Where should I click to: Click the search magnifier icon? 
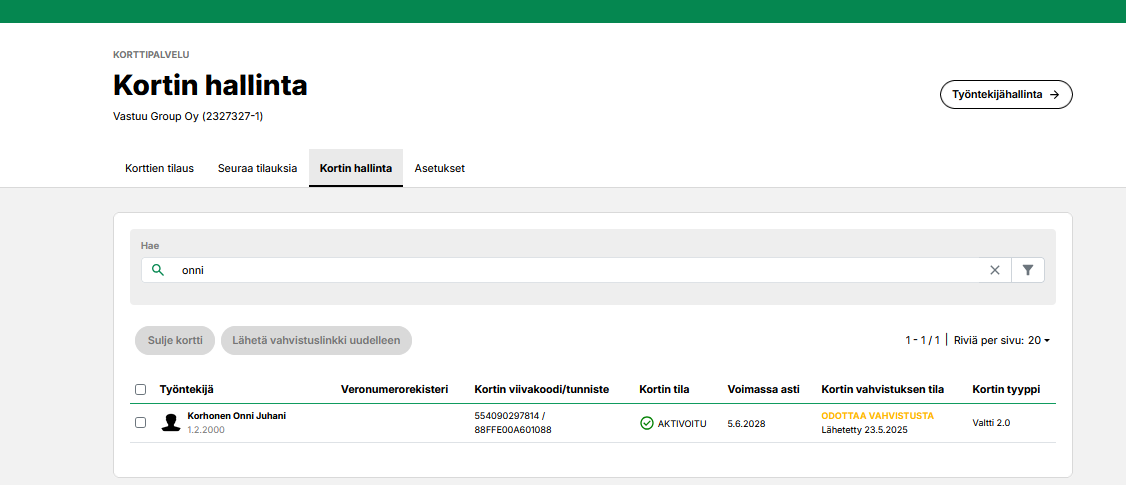[x=158, y=270]
